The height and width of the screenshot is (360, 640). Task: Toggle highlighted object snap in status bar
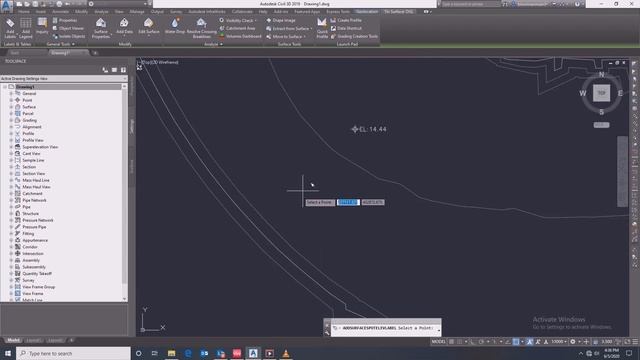516,342
